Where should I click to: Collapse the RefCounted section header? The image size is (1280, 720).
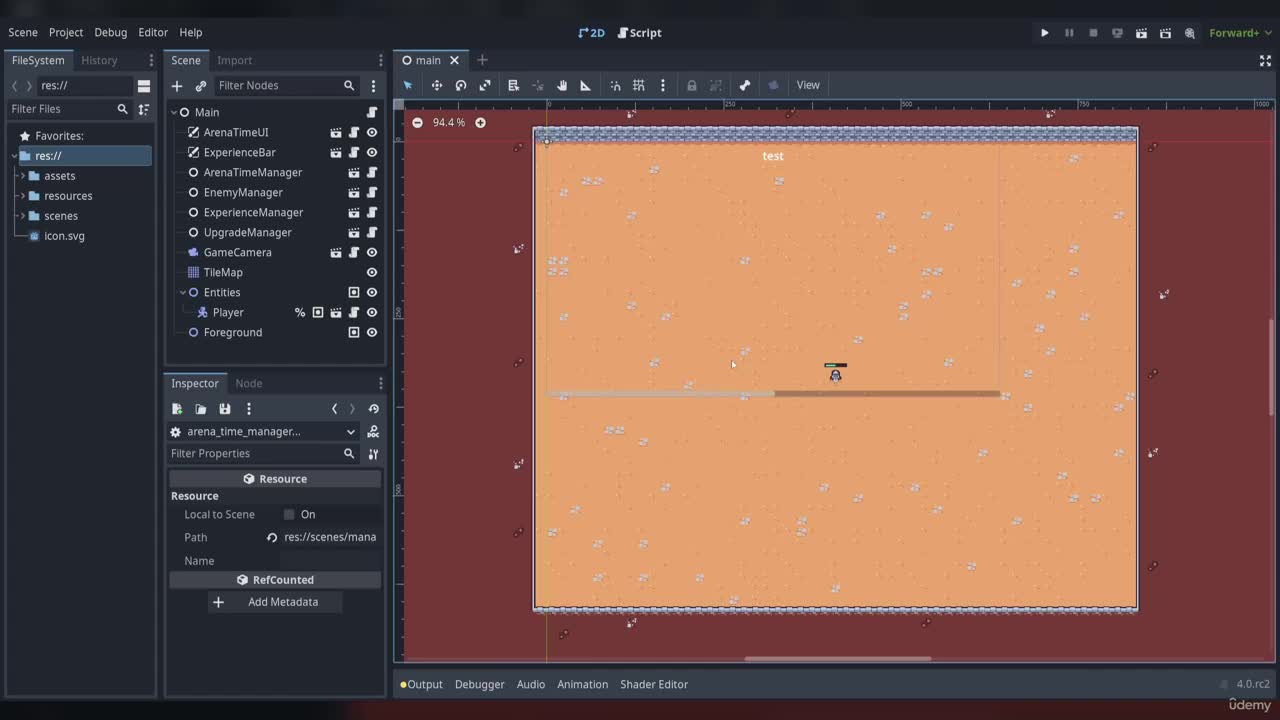click(x=275, y=580)
